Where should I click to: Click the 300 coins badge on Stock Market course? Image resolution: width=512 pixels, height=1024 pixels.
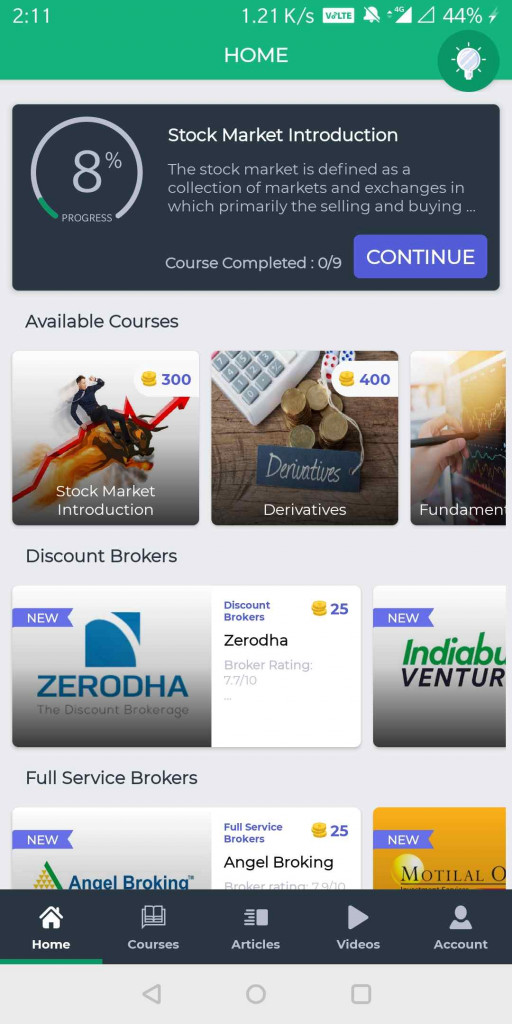click(167, 379)
